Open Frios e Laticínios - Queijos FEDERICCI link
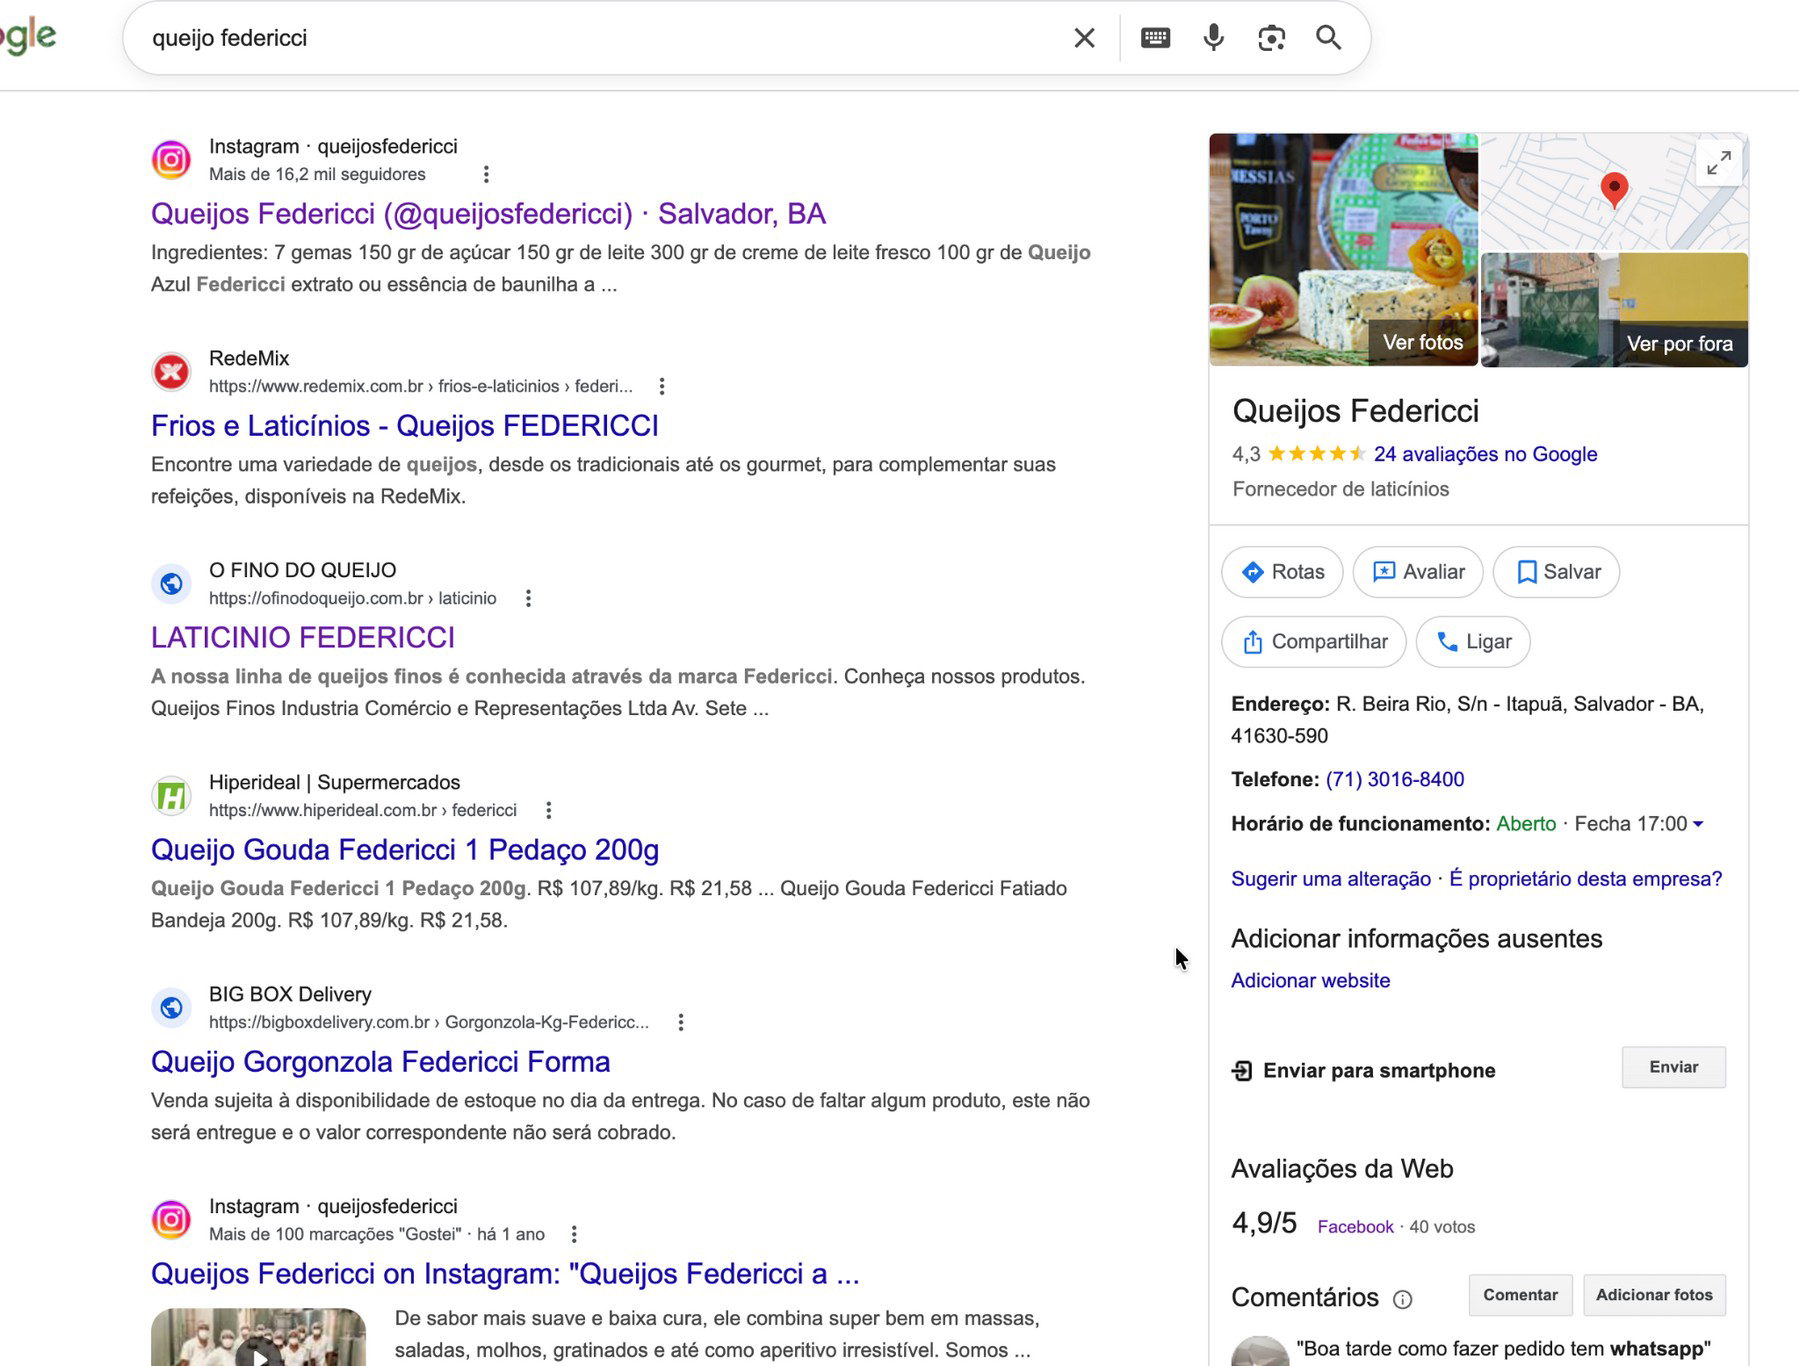The width and height of the screenshot is (1799, 1366). click(405, 426)
